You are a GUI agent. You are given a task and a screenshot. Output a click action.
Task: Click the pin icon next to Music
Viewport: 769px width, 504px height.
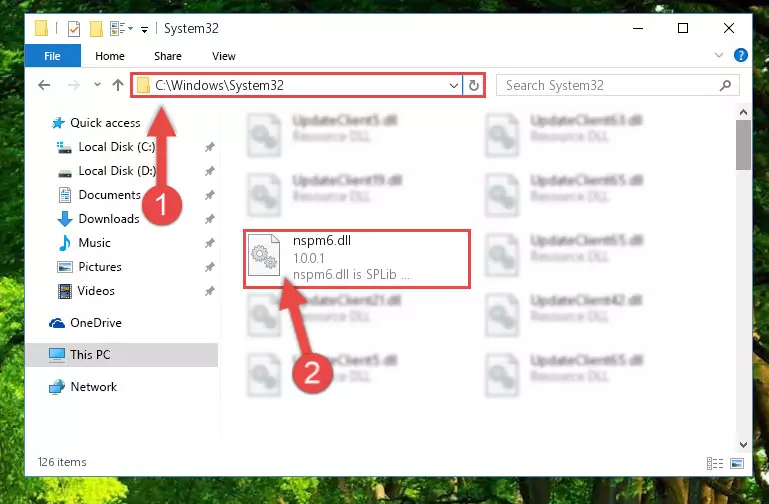[209, 243]
